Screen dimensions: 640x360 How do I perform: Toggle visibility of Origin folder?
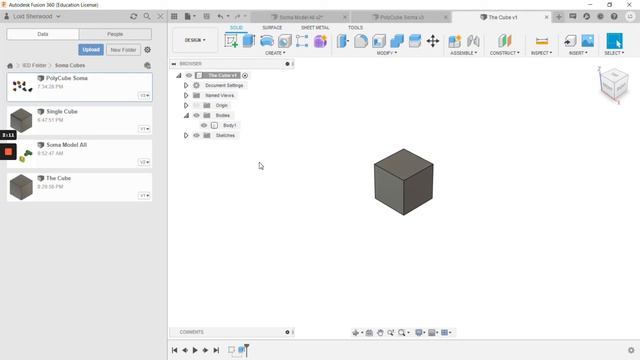pos(196,105)
